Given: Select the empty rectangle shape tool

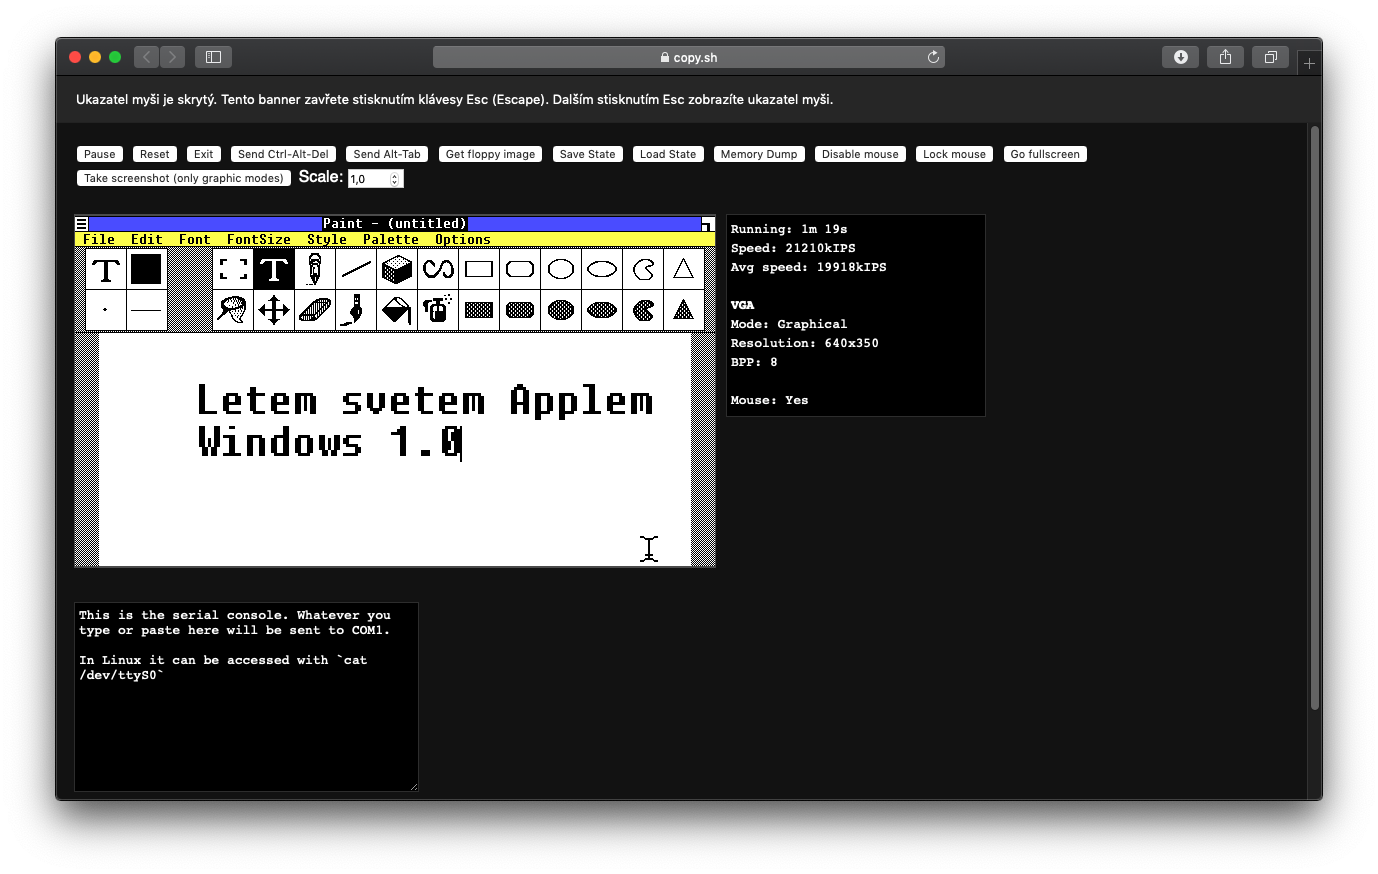Looking at the screenshot, I should [x=479, y=269].
